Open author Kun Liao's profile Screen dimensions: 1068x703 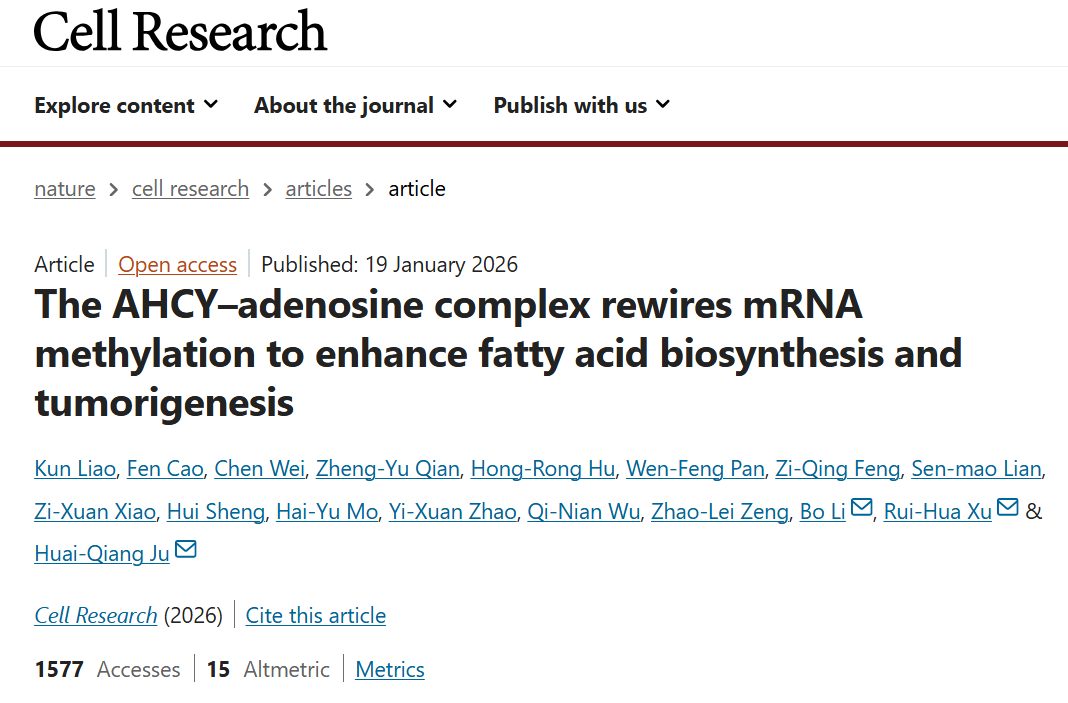pos(74,469)
